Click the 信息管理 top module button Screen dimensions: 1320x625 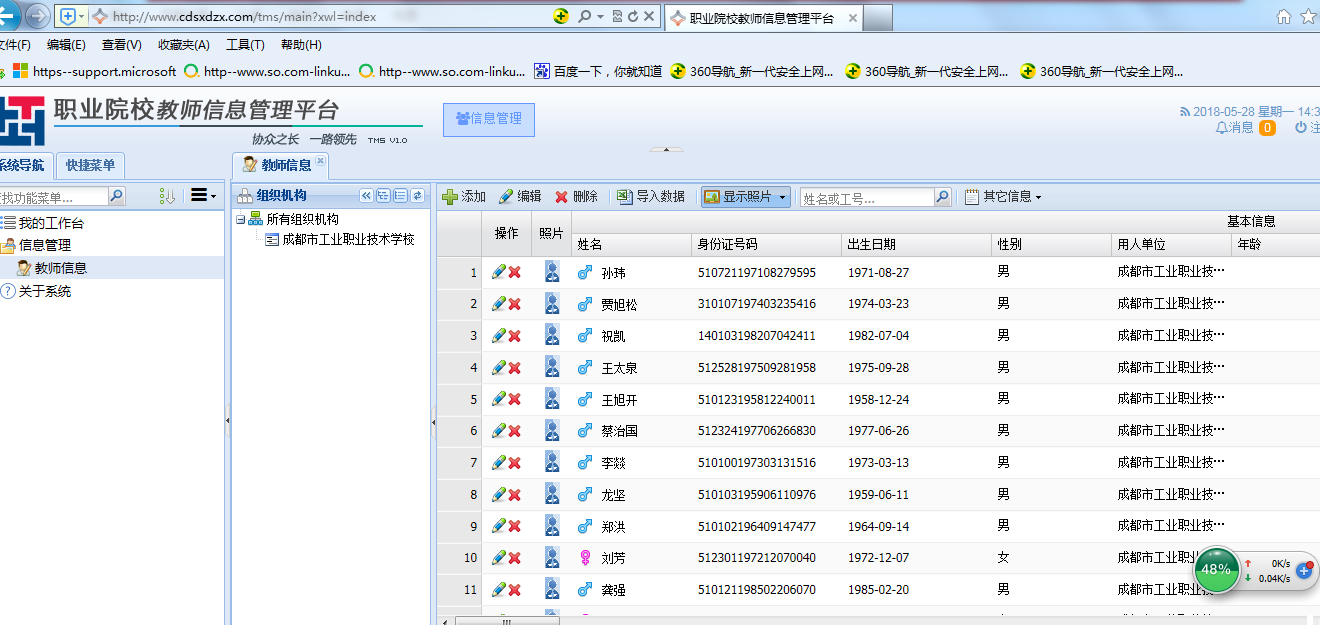(x=489, y=119)
